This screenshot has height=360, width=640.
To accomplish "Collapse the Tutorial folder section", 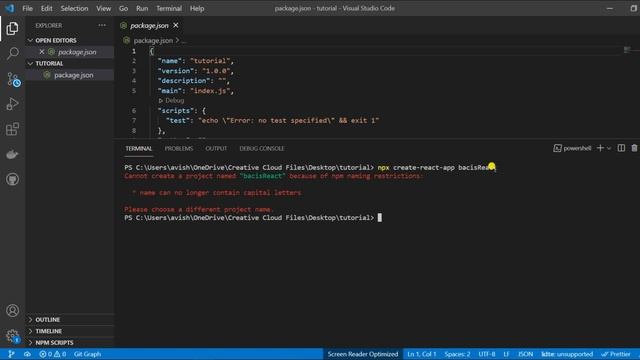I will pyautogui.click(x=30, y=64).
